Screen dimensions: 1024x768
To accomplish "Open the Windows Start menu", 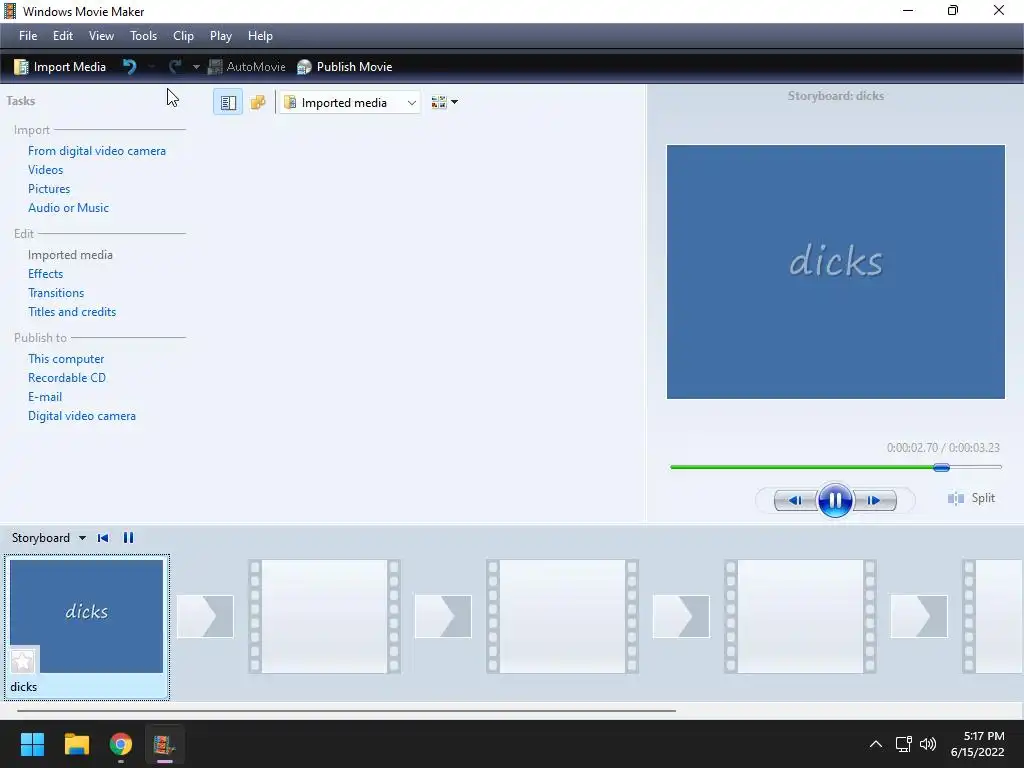I will 32,744.
